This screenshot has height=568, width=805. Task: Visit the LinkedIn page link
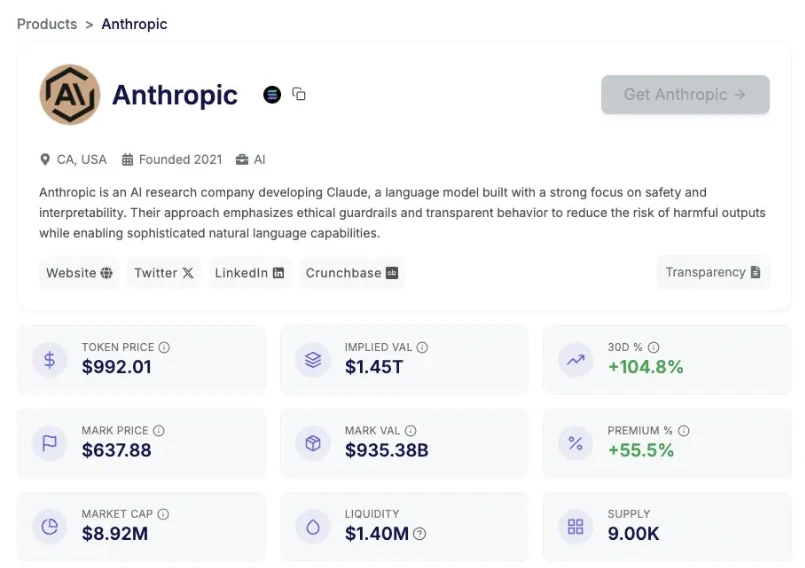(250, 273)
